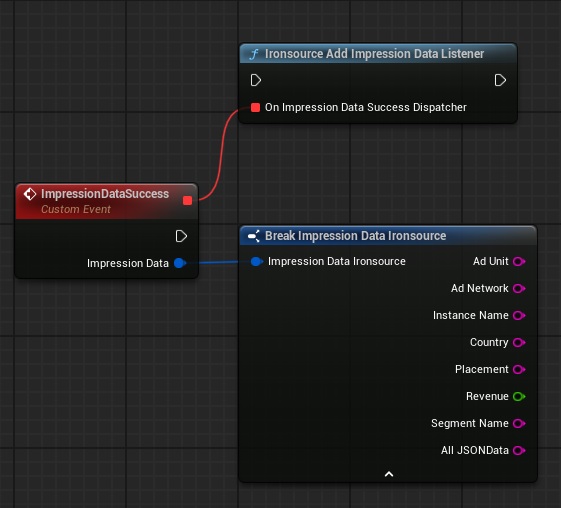Viewport: 561px width, 508px height.
Task: Click the Custom Event subtitle text
Action: tap(76, 209)
